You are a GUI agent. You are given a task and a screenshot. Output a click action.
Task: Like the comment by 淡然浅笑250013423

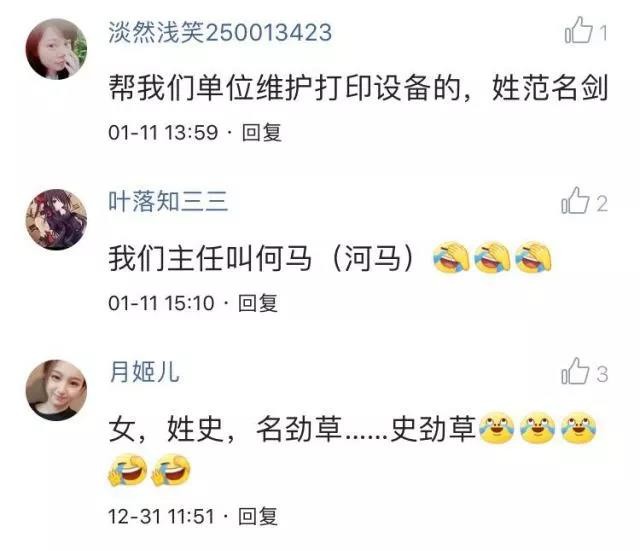coord(578,30)
